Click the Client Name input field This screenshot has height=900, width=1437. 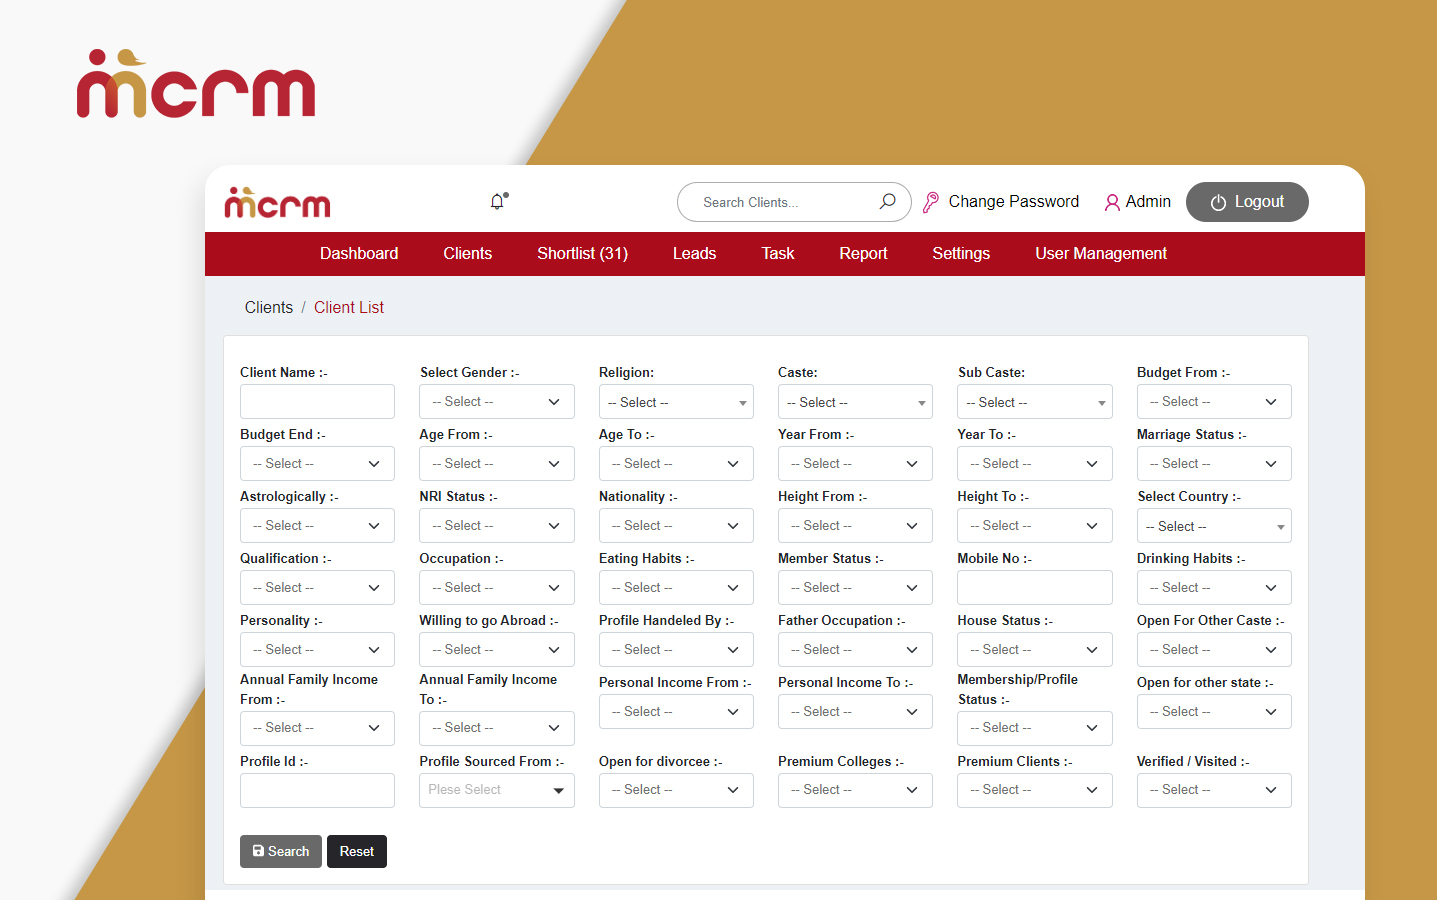(317, 402)
